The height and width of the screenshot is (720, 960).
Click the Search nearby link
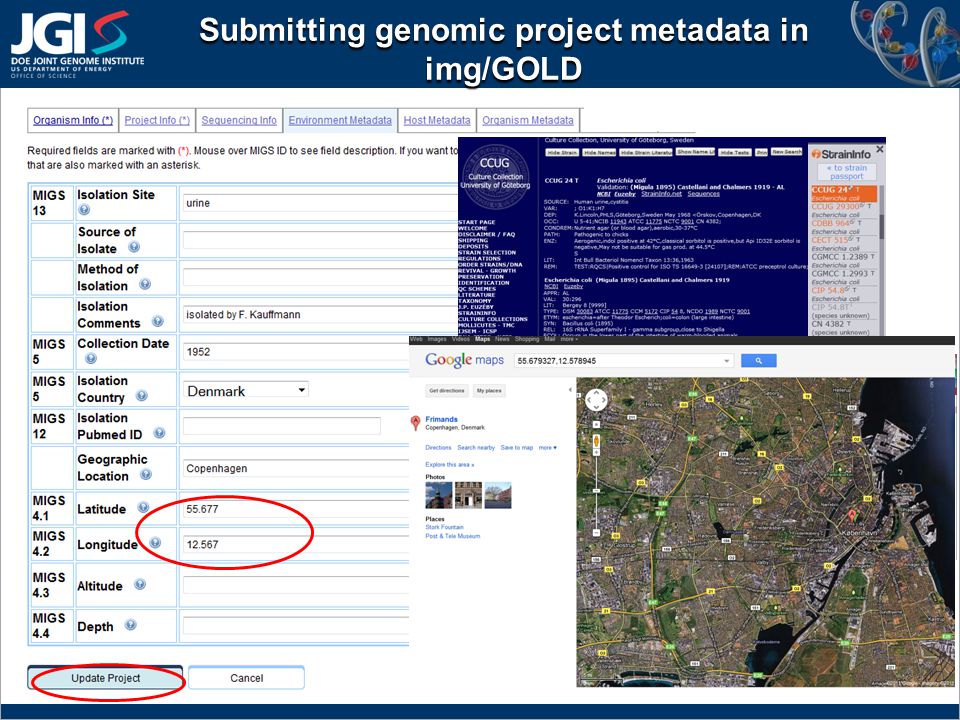coord(476,448)
